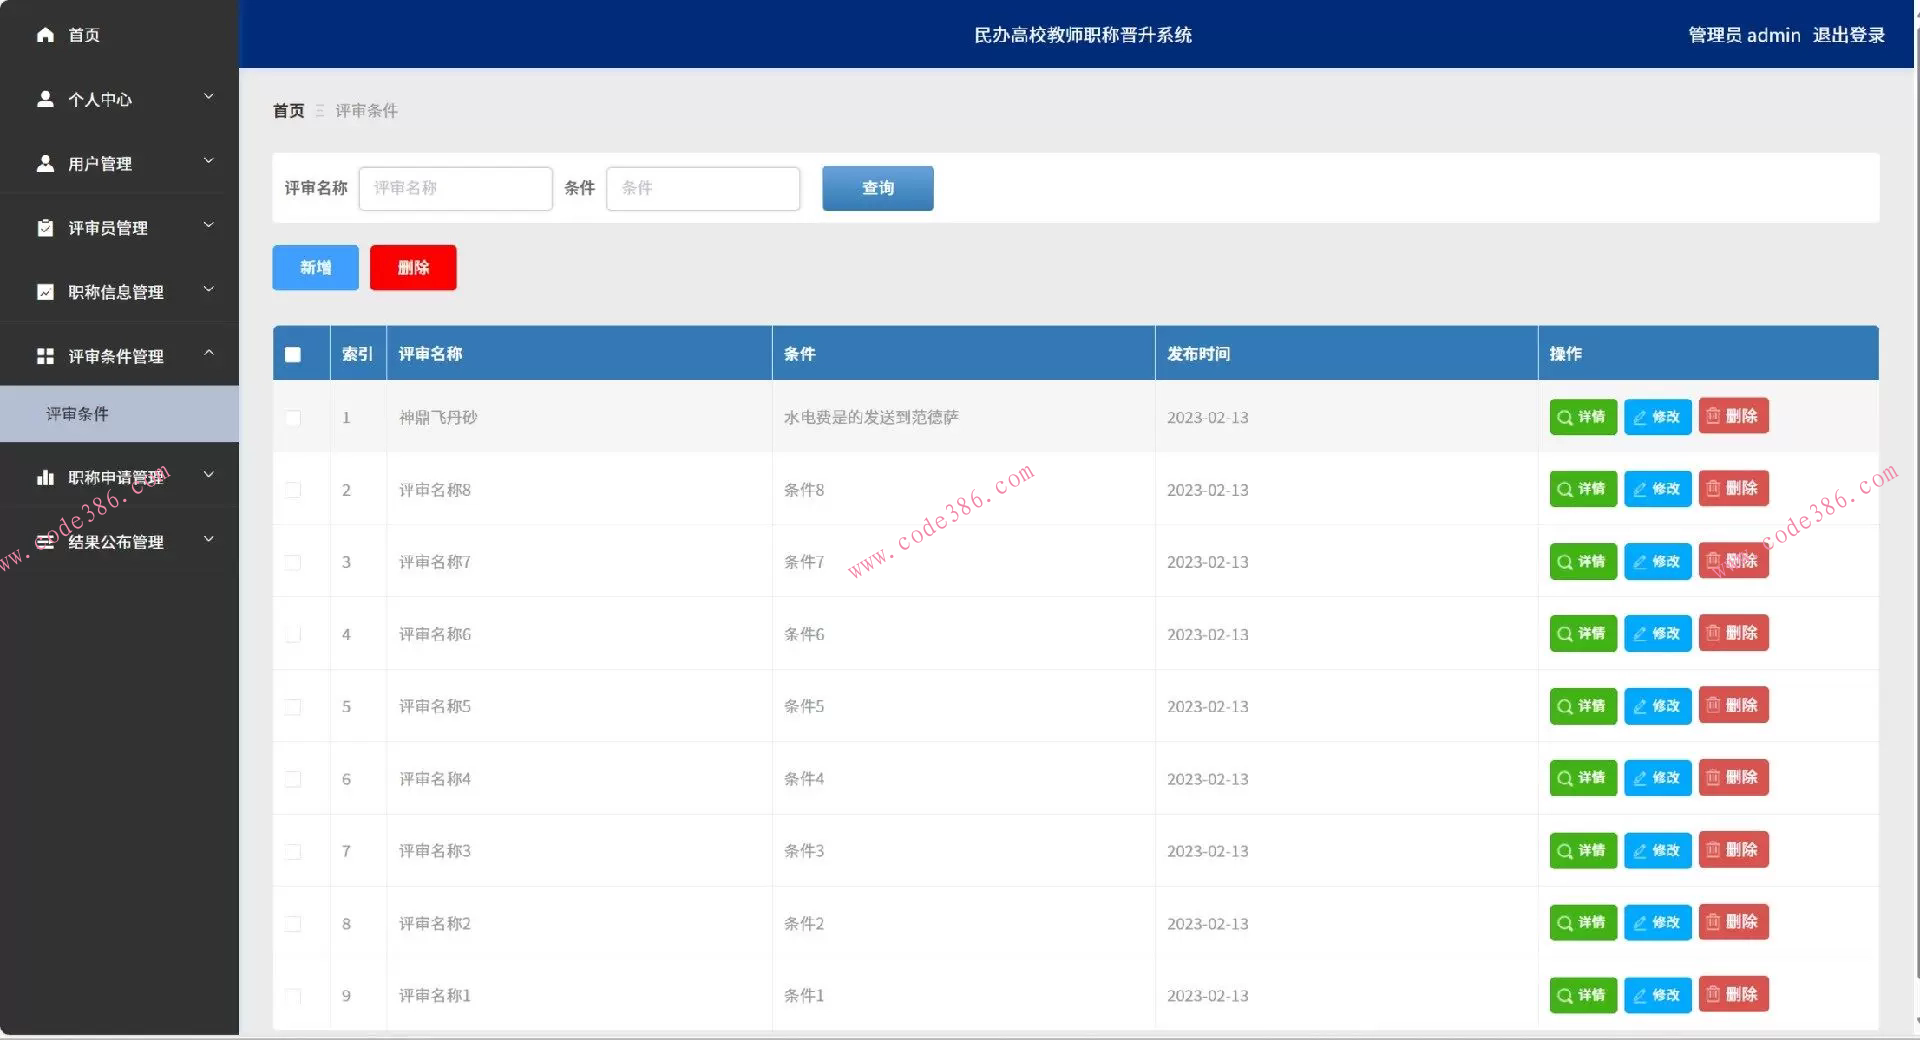This screenshot has width=1920, height=1040.
Task: Click inside the 评审名称 input field
Action: click(x=455, y=188)
